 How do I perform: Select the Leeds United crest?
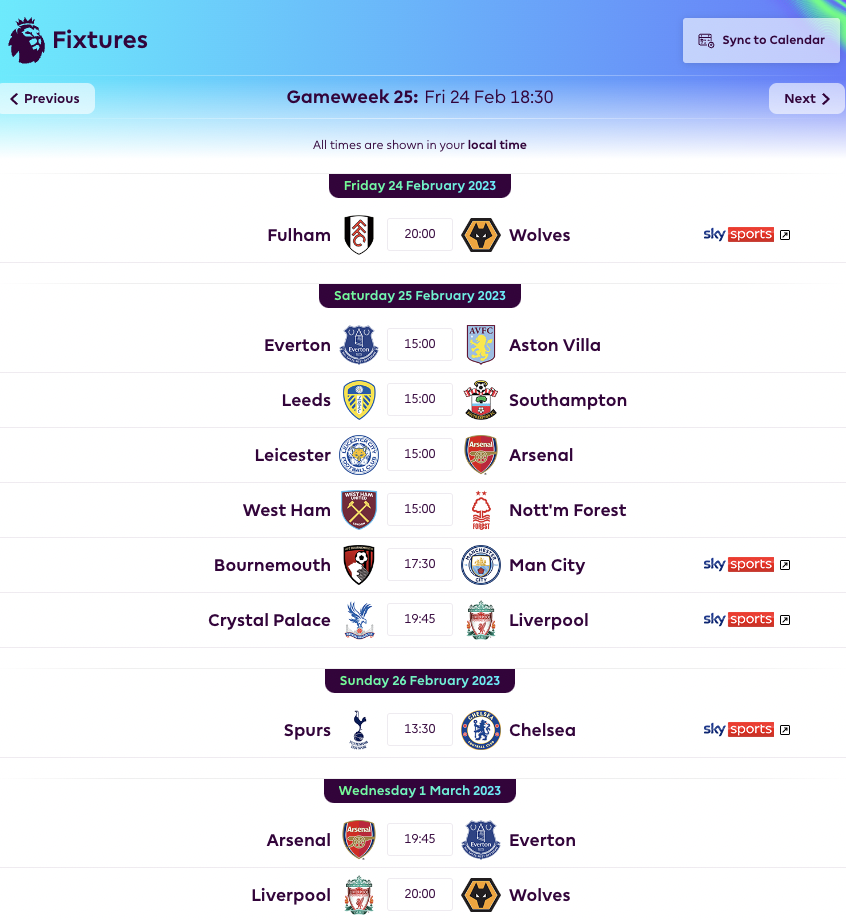tap(359, 399)
